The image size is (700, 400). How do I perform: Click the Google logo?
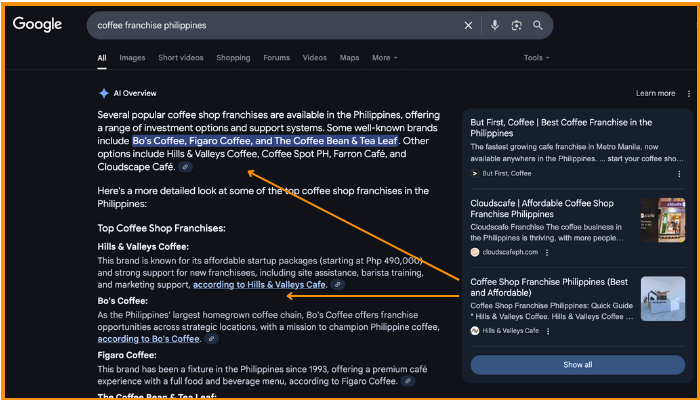tap(37, 24)
